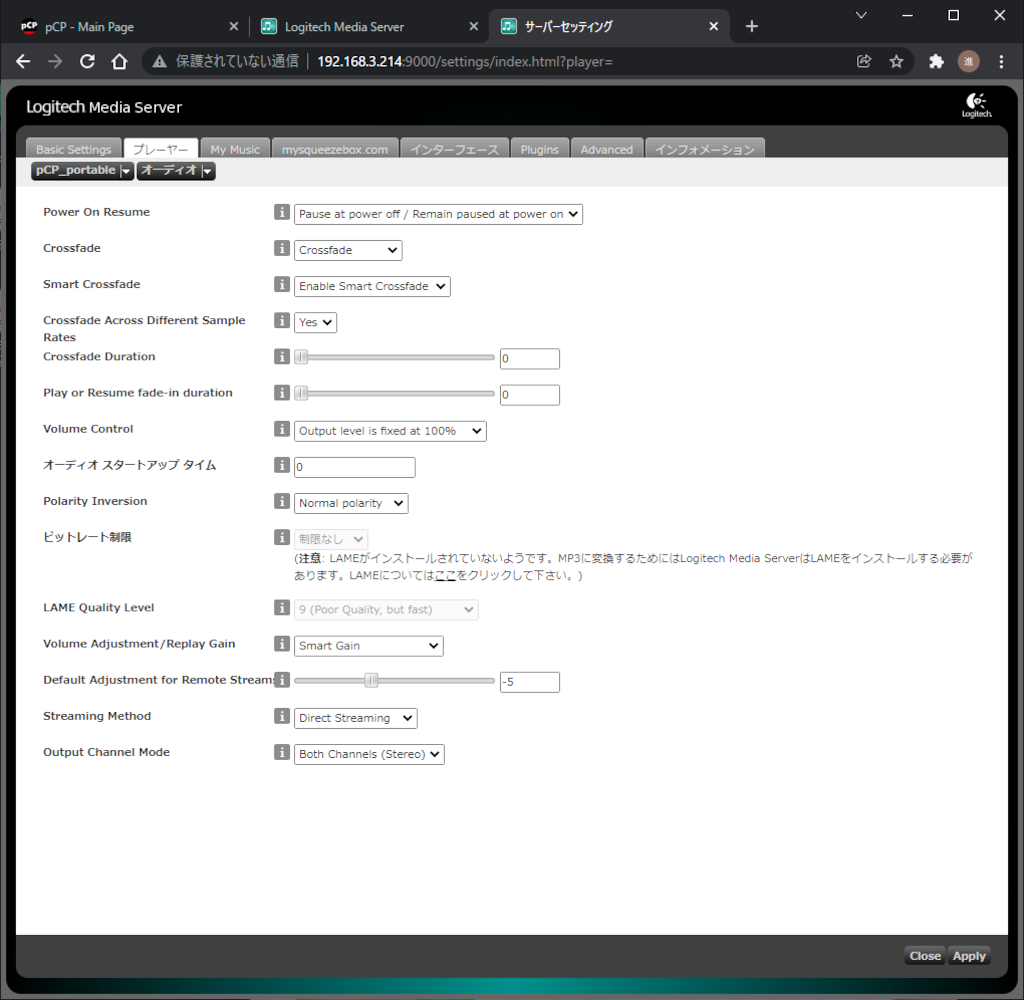
Task: Open the browser profile avatar
Action: coord(968,61)
